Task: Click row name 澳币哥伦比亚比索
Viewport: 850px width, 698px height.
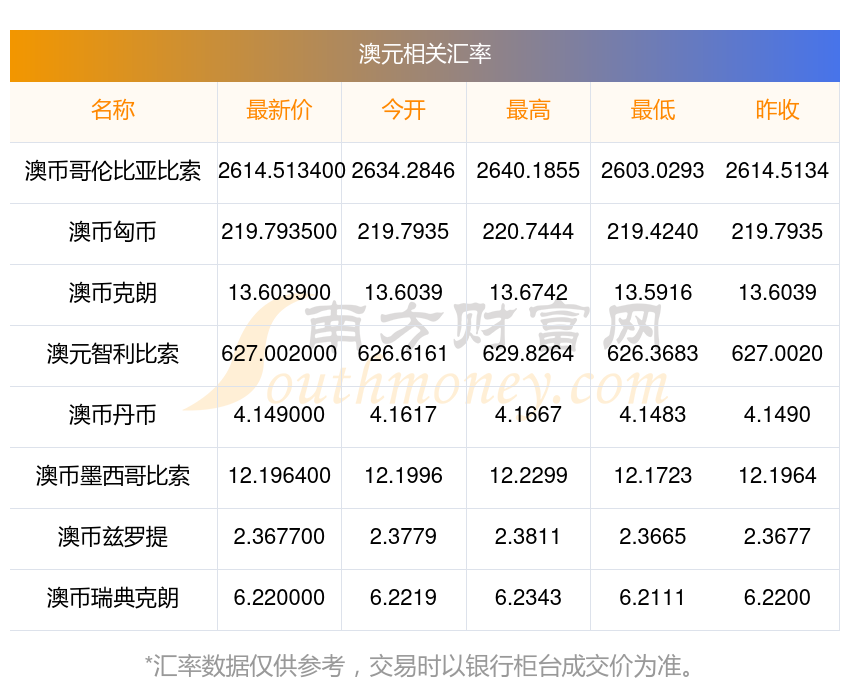Action: (113, 171)
